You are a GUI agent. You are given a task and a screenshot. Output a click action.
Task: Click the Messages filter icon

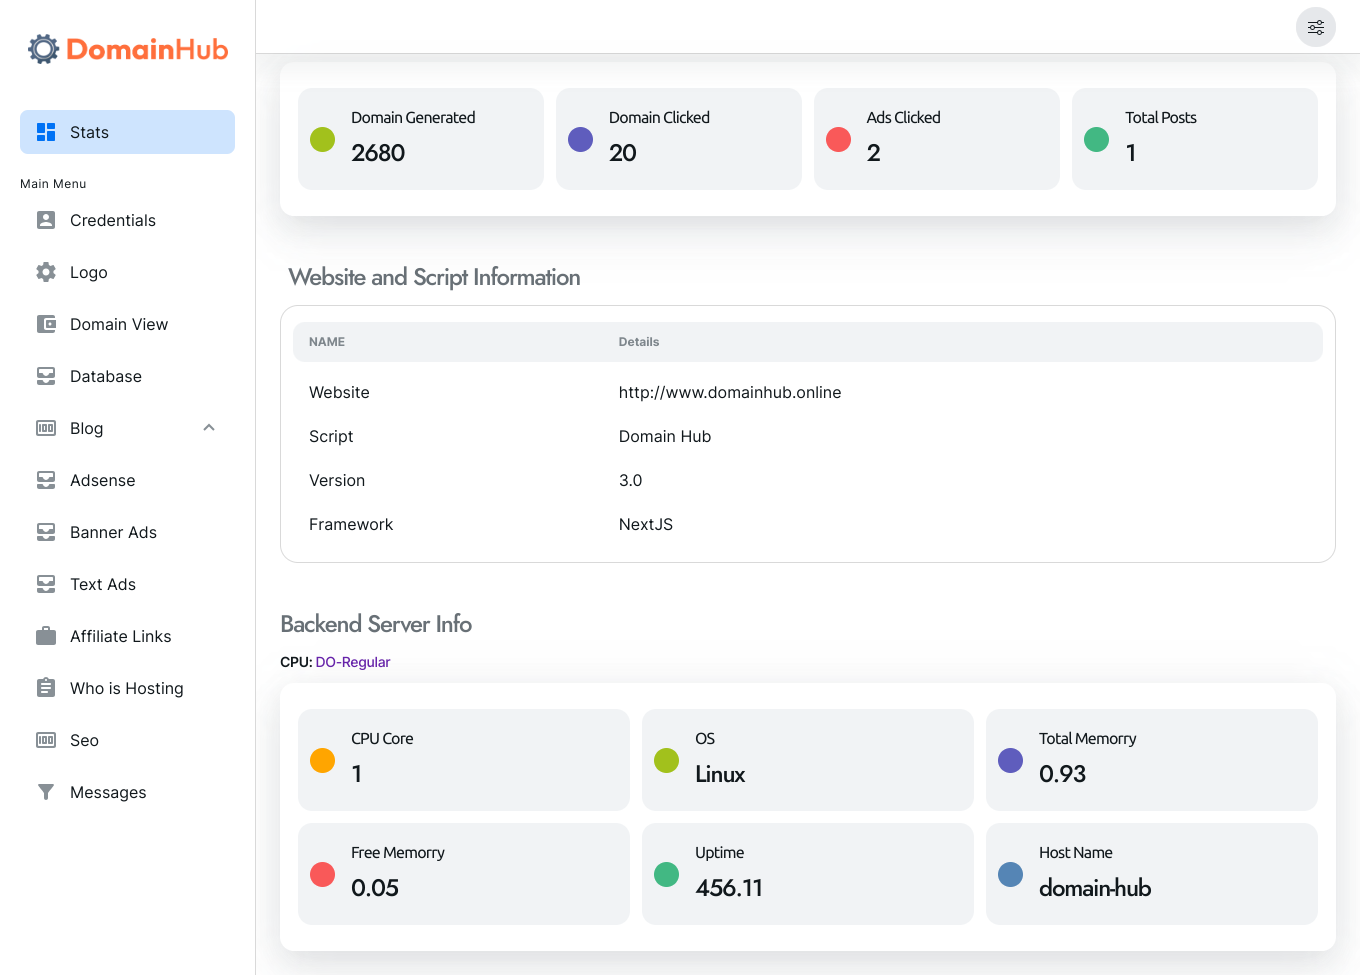pyautogui.click(x=46, y=792)
